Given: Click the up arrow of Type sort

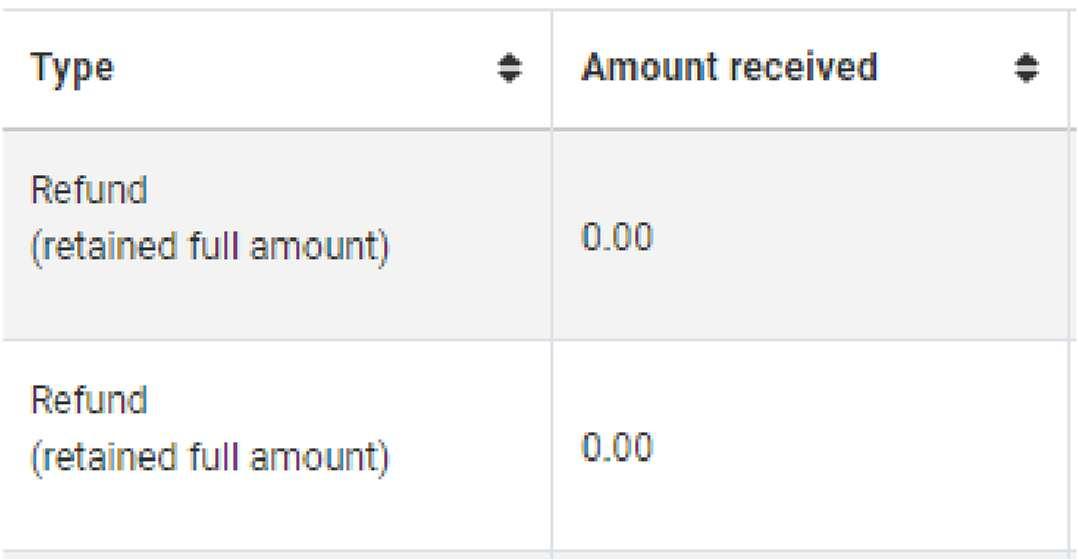Looking at the screenshot, I should 510,61.
